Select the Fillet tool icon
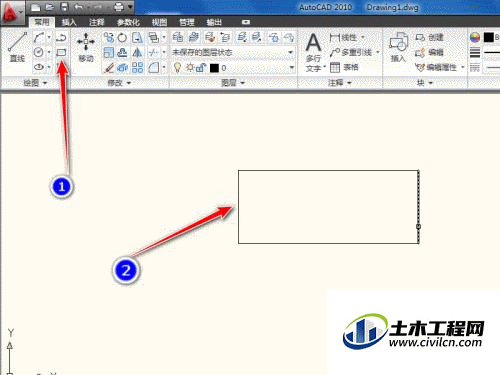This screenshot has width=500, height=375. 153,68
